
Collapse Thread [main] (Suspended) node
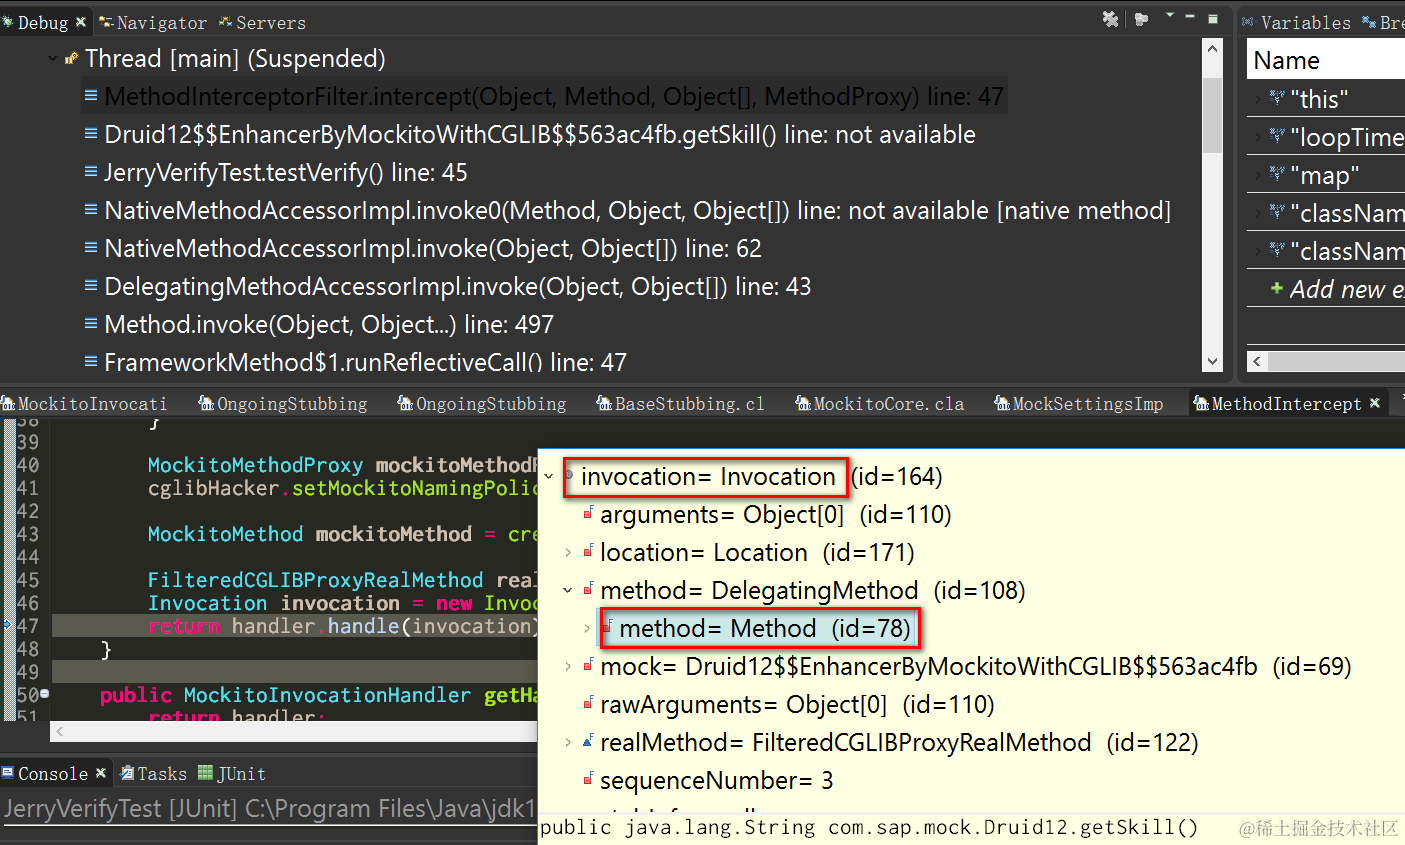(52, 59)
